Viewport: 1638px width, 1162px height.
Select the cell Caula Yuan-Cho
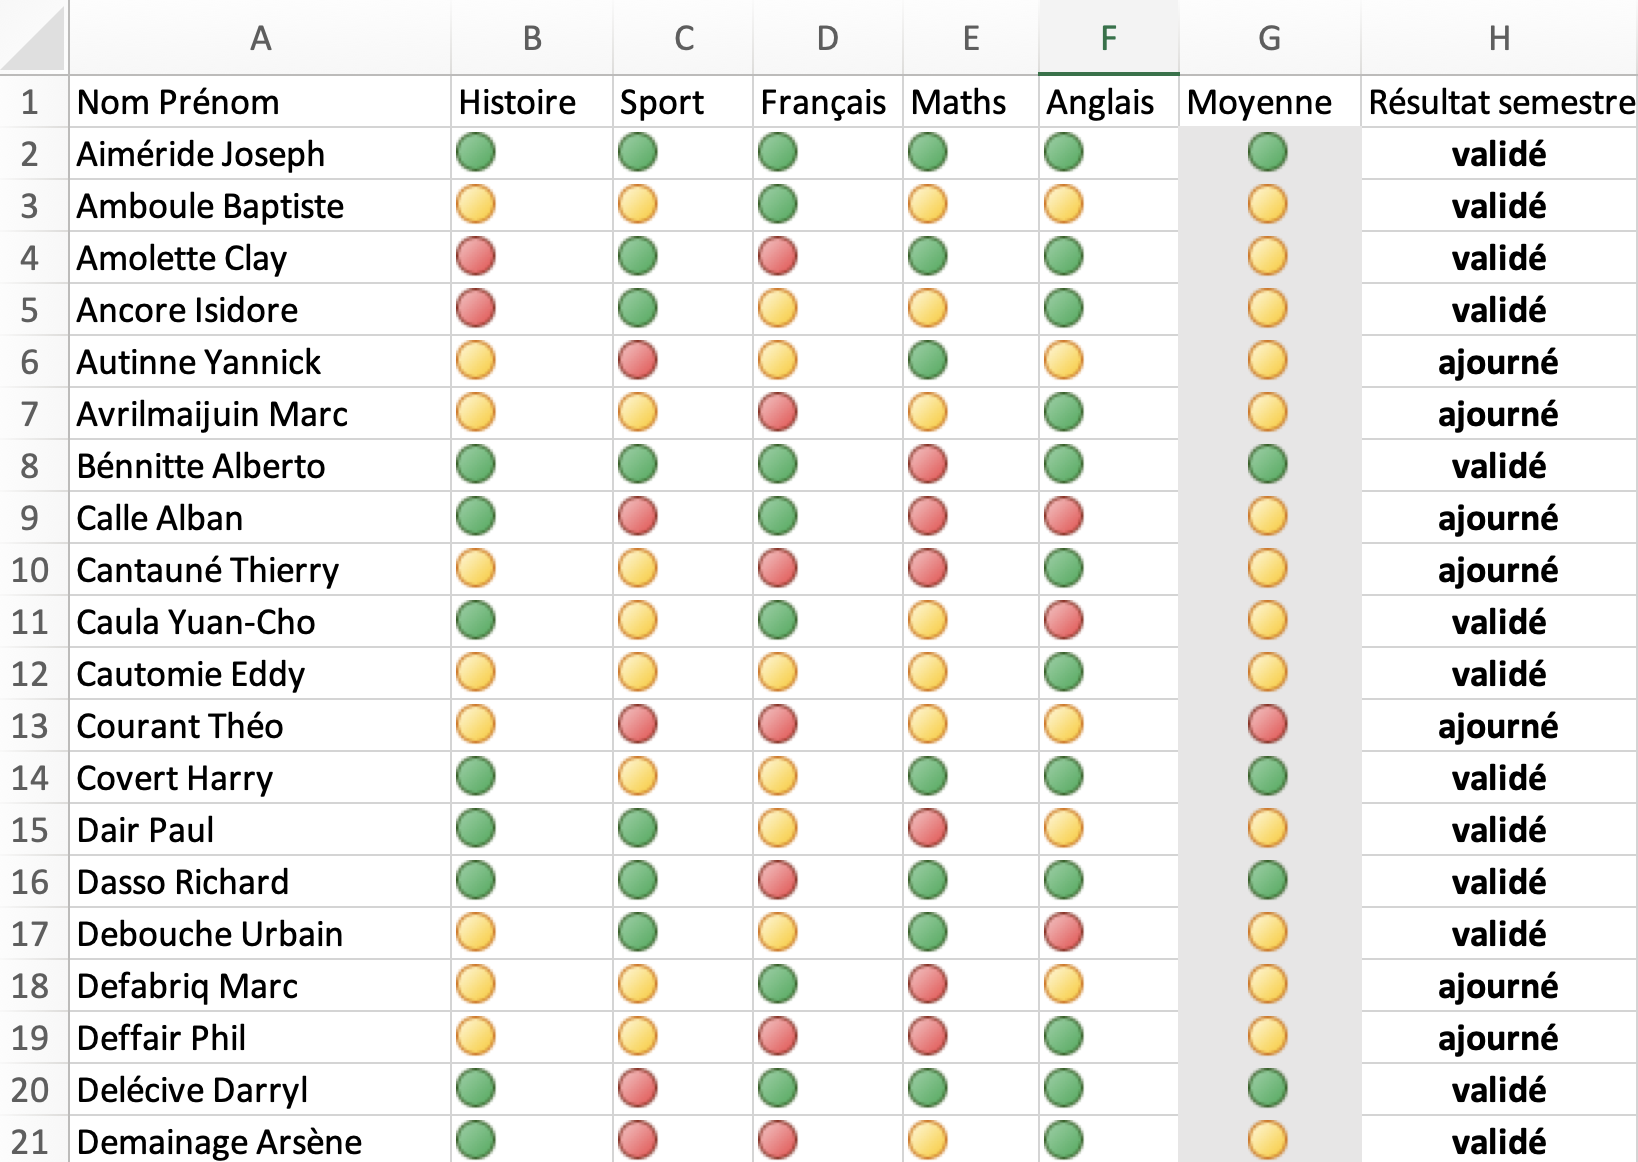tap(260, 622)
